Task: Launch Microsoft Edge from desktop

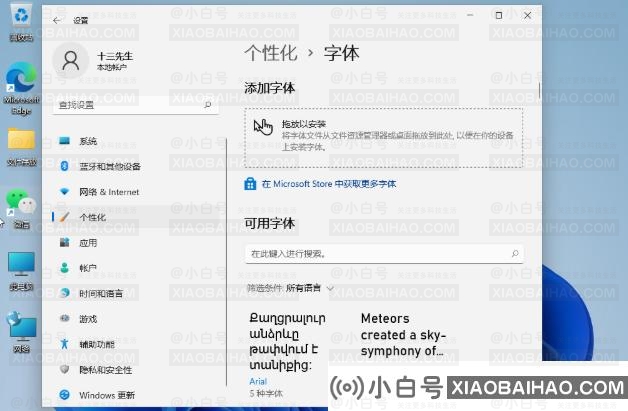Action: (21, 88)
